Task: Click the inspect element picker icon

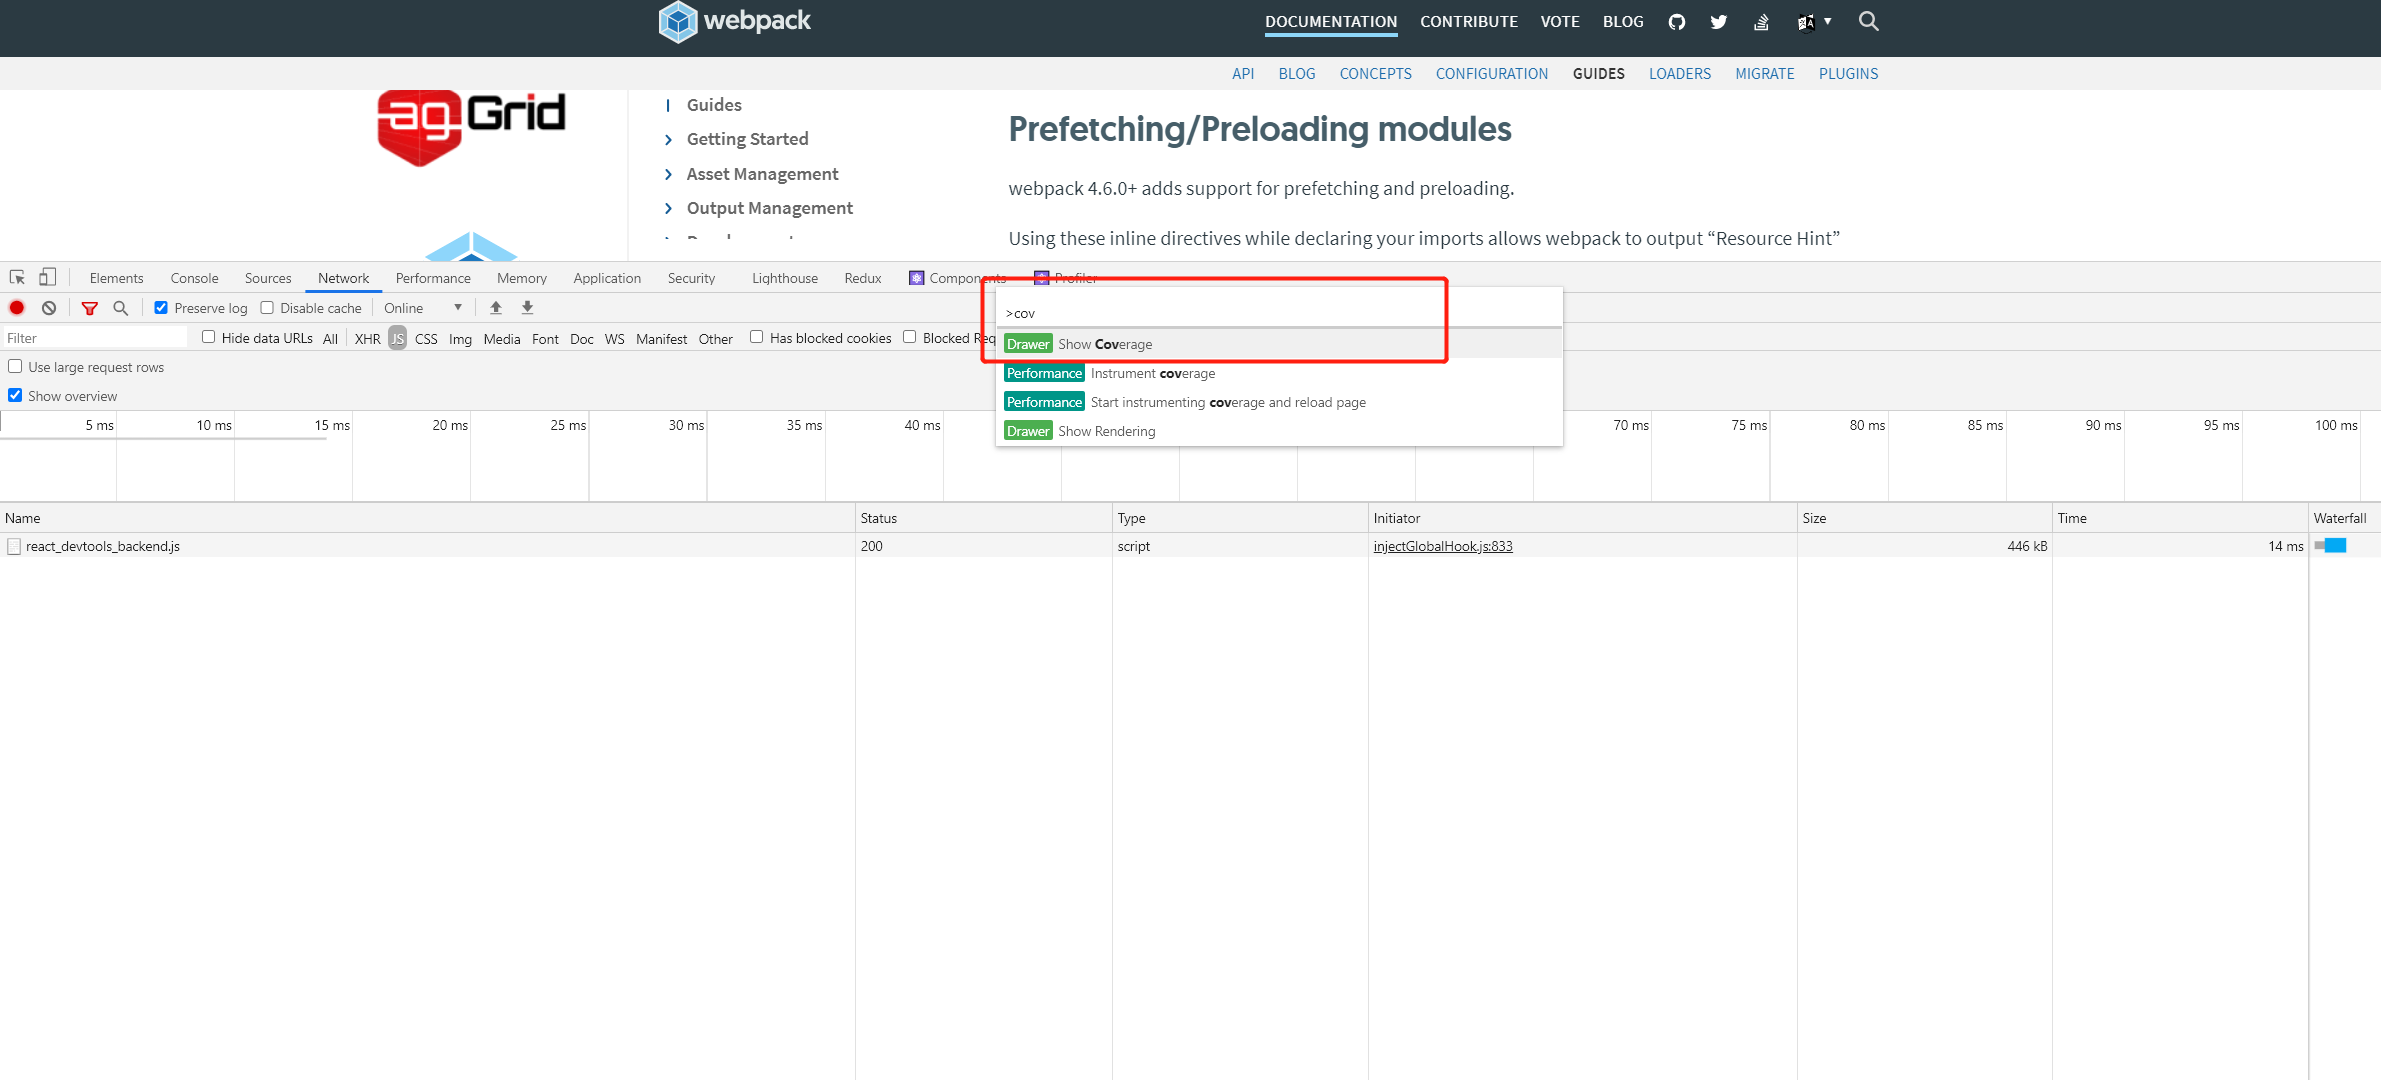Action: click(x=17, y=278)
